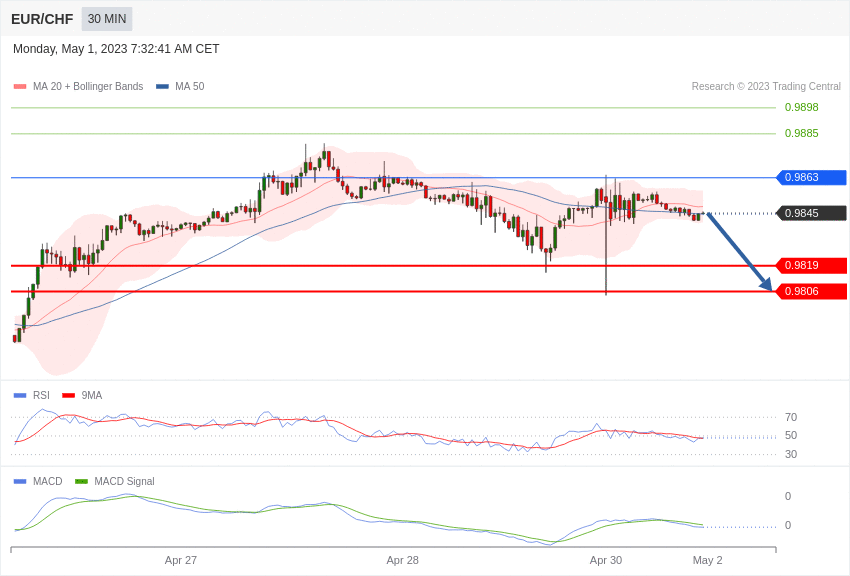
Task: Click the pink MA 20 legend swatch
Action: pos(20,87)
